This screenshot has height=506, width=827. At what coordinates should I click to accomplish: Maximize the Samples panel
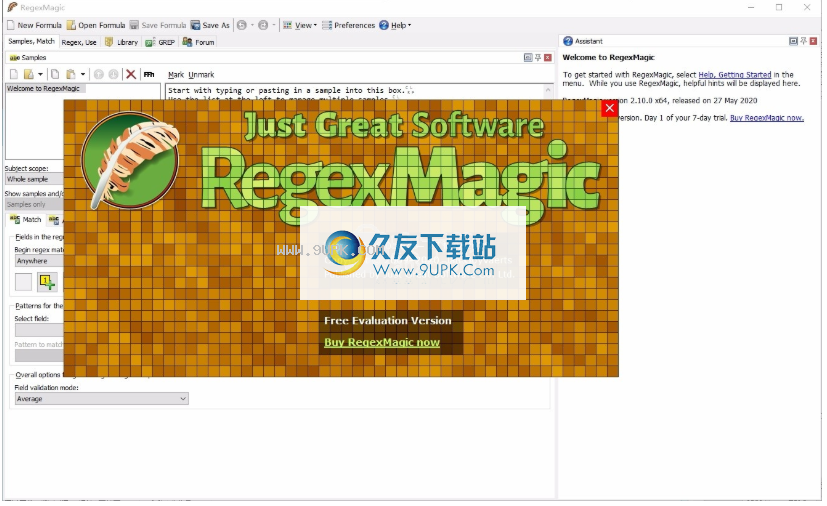coord(528,58)
